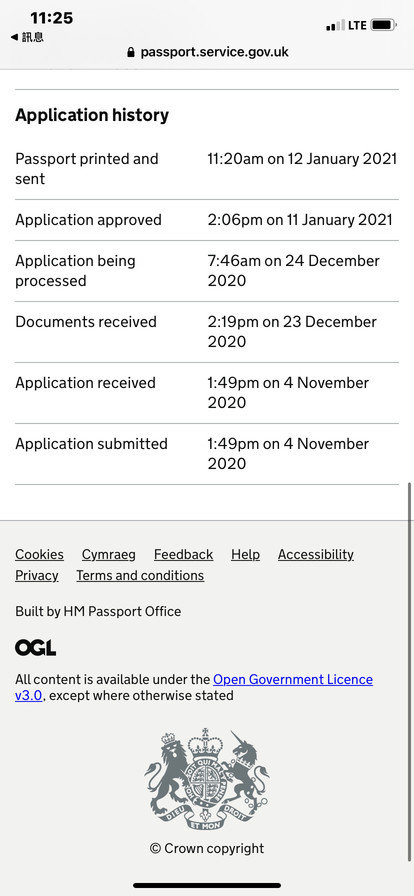Tap the OGL logo
Screen dimensions: 414x896
35,647
